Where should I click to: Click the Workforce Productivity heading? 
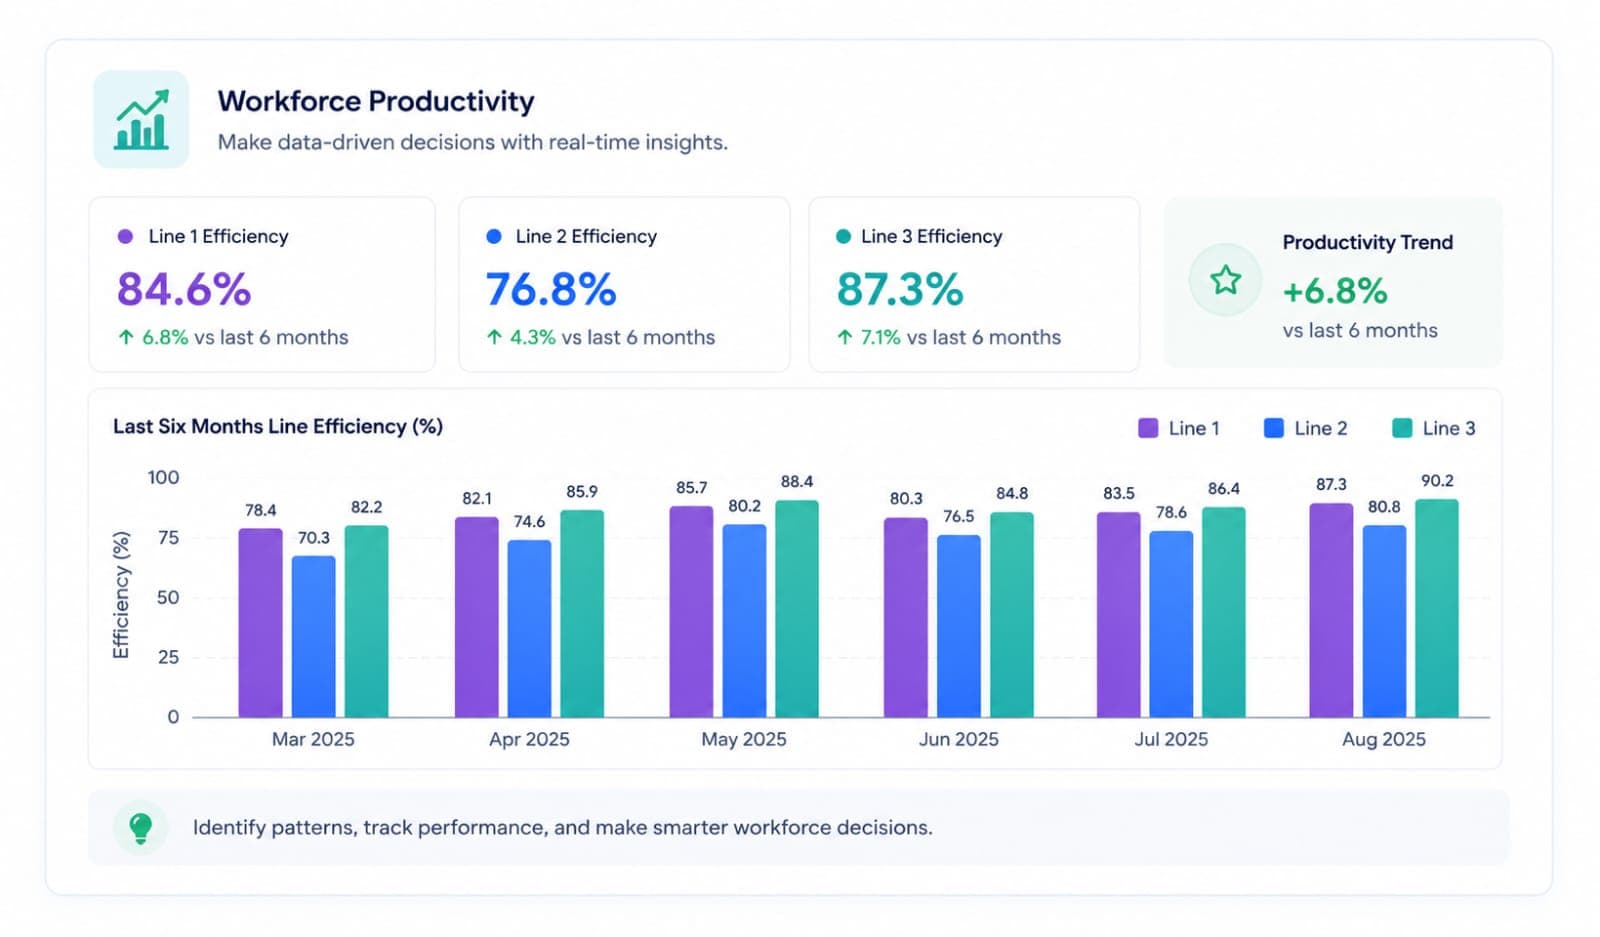click(x=376, y=101)
